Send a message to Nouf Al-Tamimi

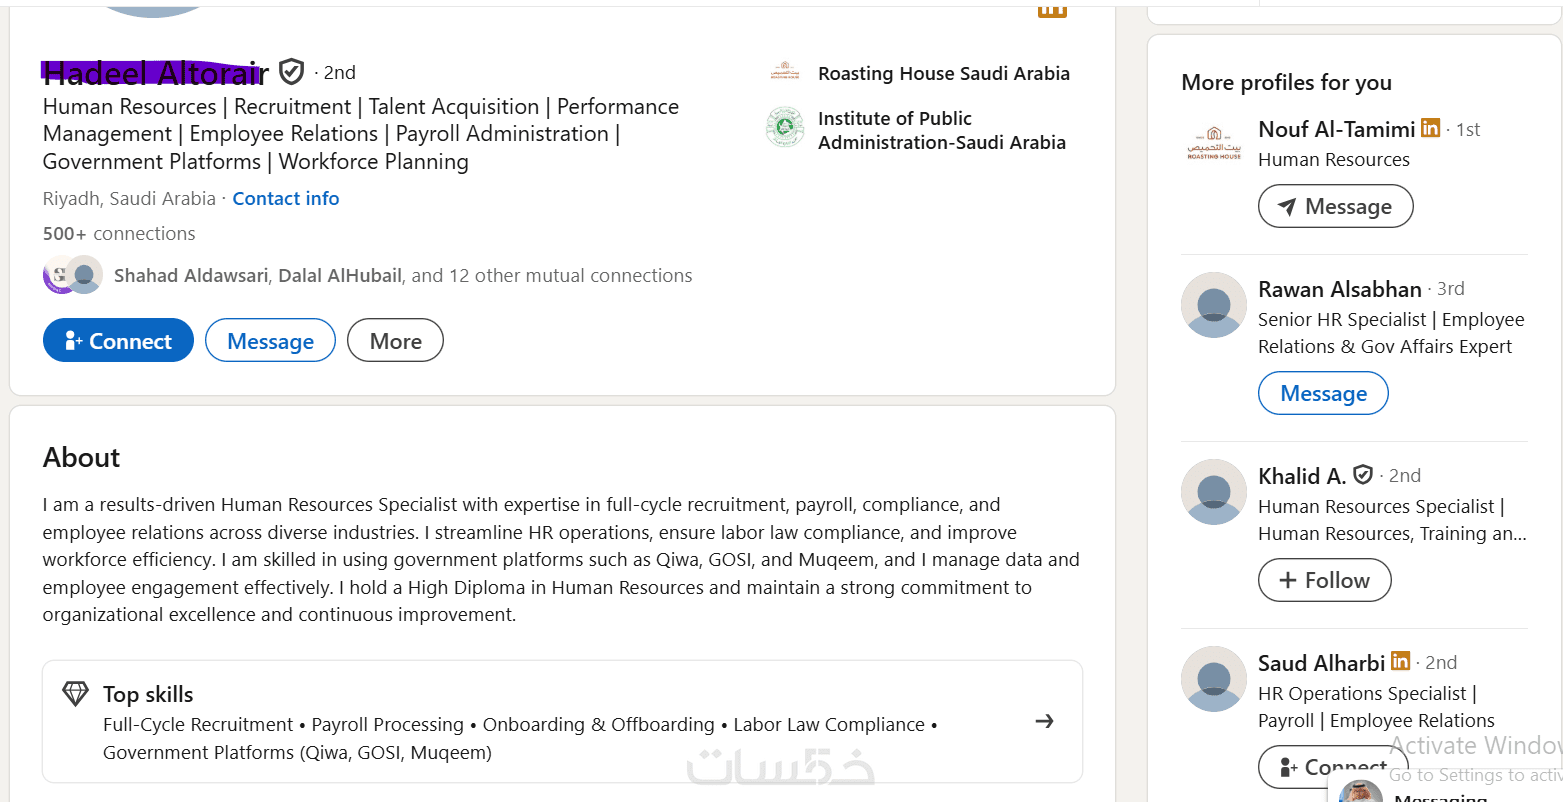coord(1335,207)
